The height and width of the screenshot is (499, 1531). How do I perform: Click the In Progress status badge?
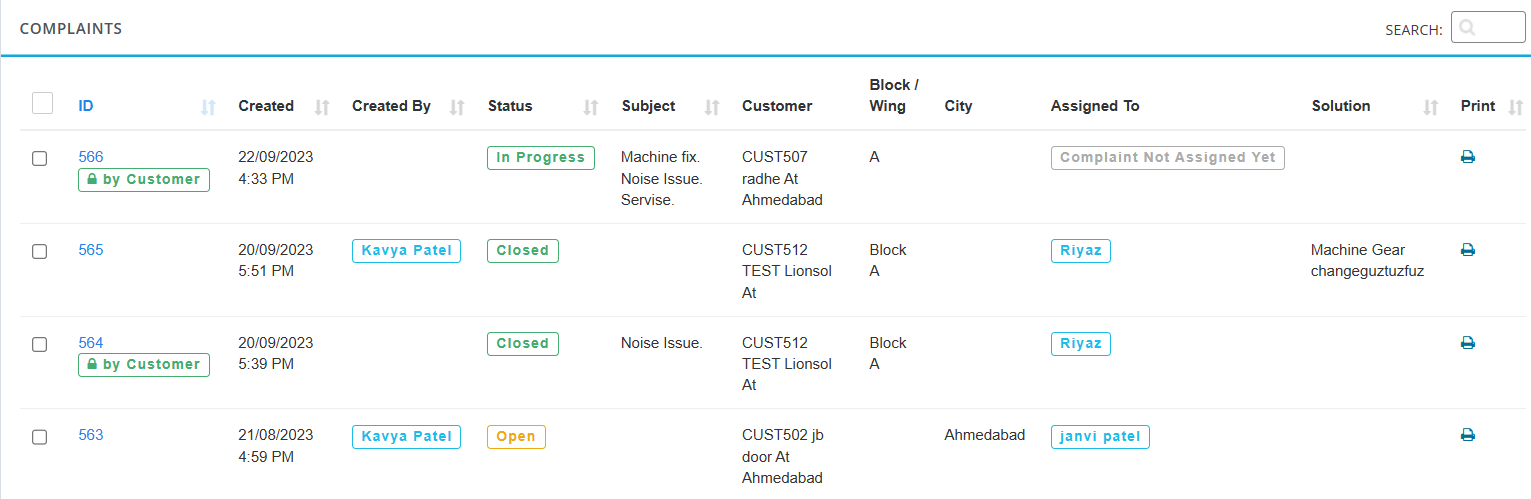(541, 158)
